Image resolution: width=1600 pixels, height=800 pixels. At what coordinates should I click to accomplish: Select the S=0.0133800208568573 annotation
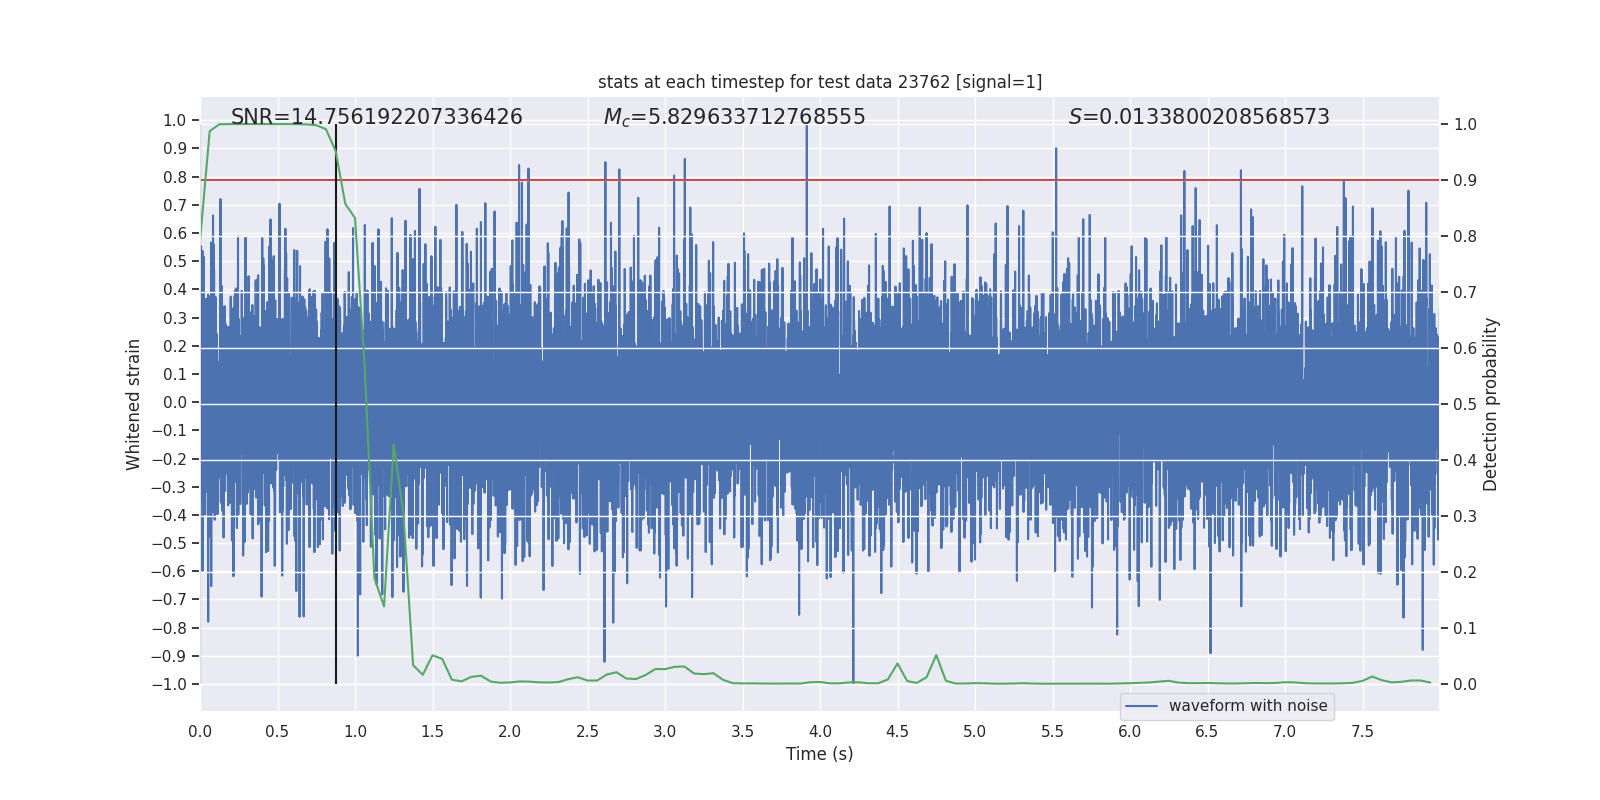[1199, 117]
